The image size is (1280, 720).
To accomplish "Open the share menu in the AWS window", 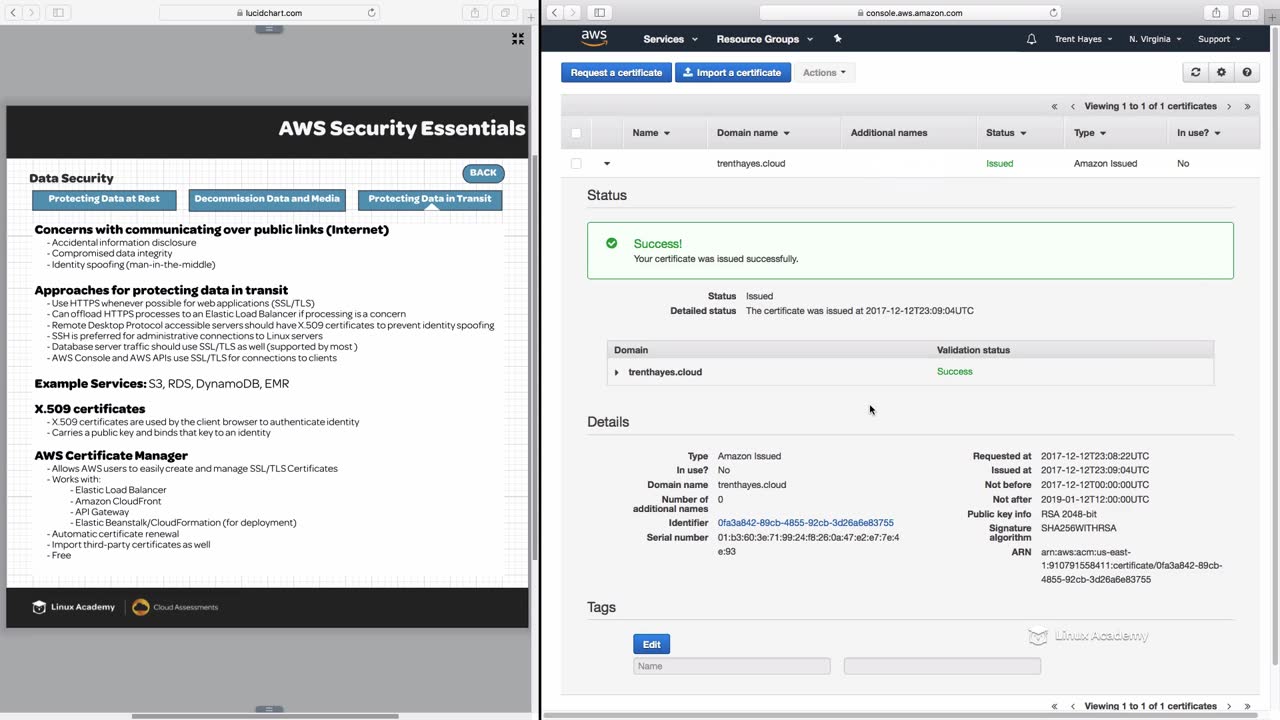I will click(x=1216, y=13).
